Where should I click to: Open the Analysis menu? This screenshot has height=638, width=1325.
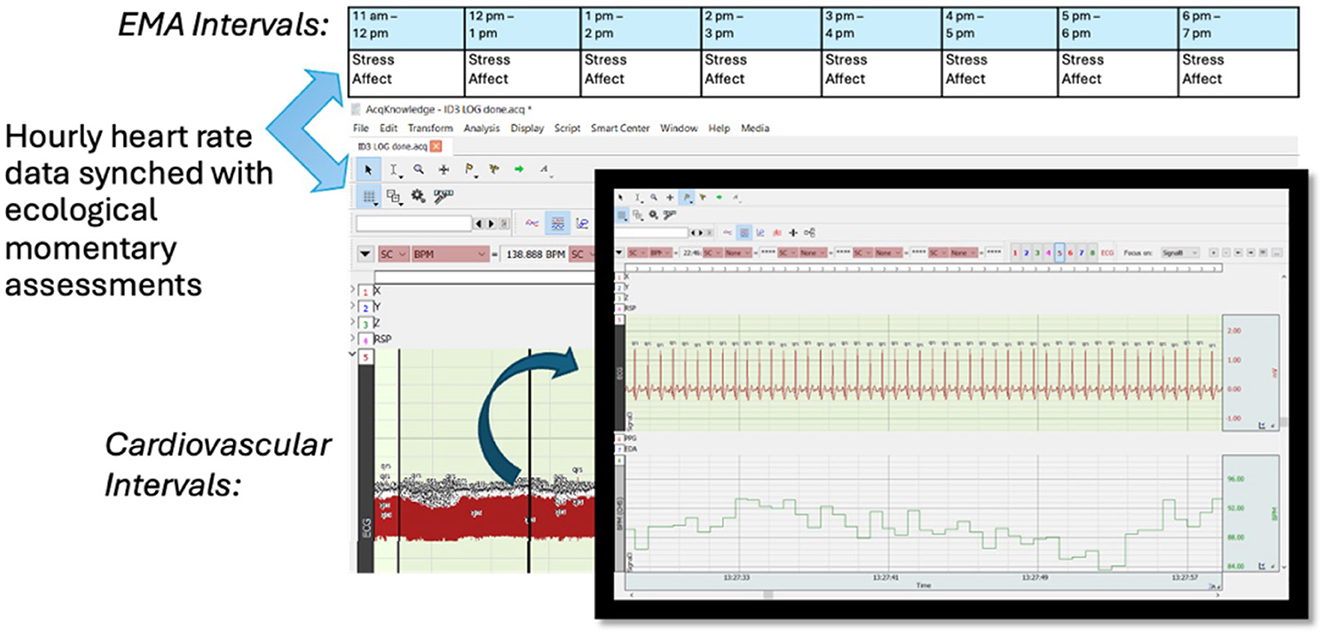482,128
